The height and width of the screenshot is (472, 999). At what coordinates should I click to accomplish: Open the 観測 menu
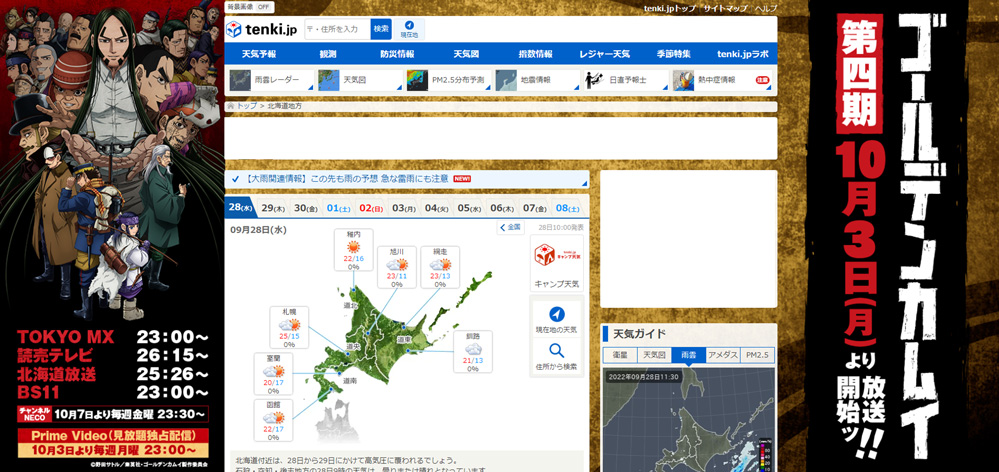point(327,54)
